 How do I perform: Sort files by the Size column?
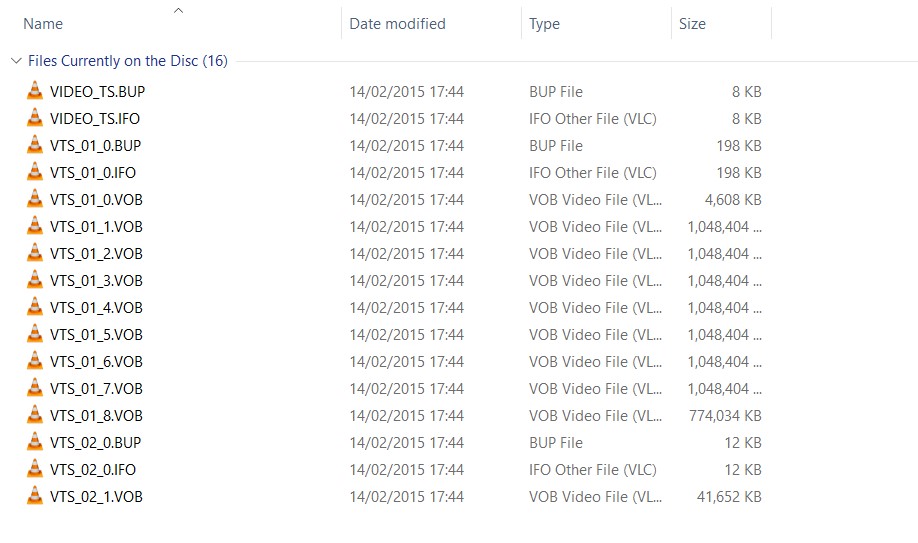692,24
